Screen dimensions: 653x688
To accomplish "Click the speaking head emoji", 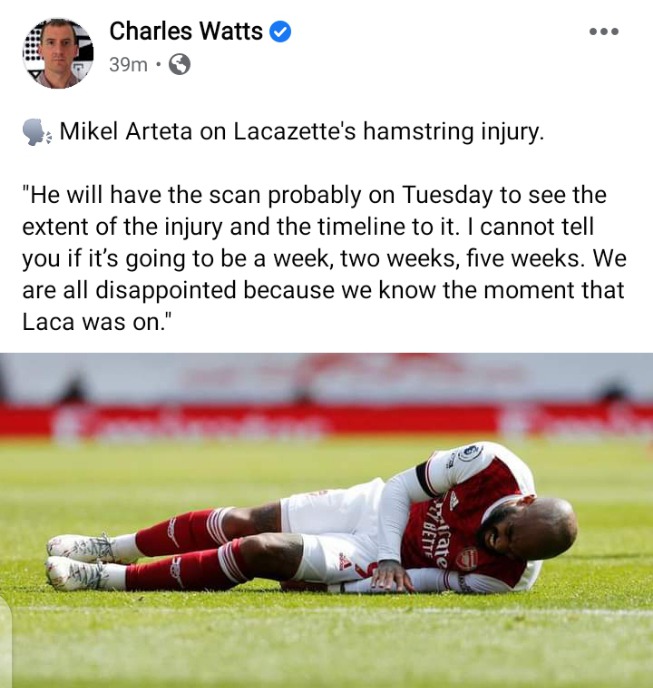I will [x=37, y=132].
